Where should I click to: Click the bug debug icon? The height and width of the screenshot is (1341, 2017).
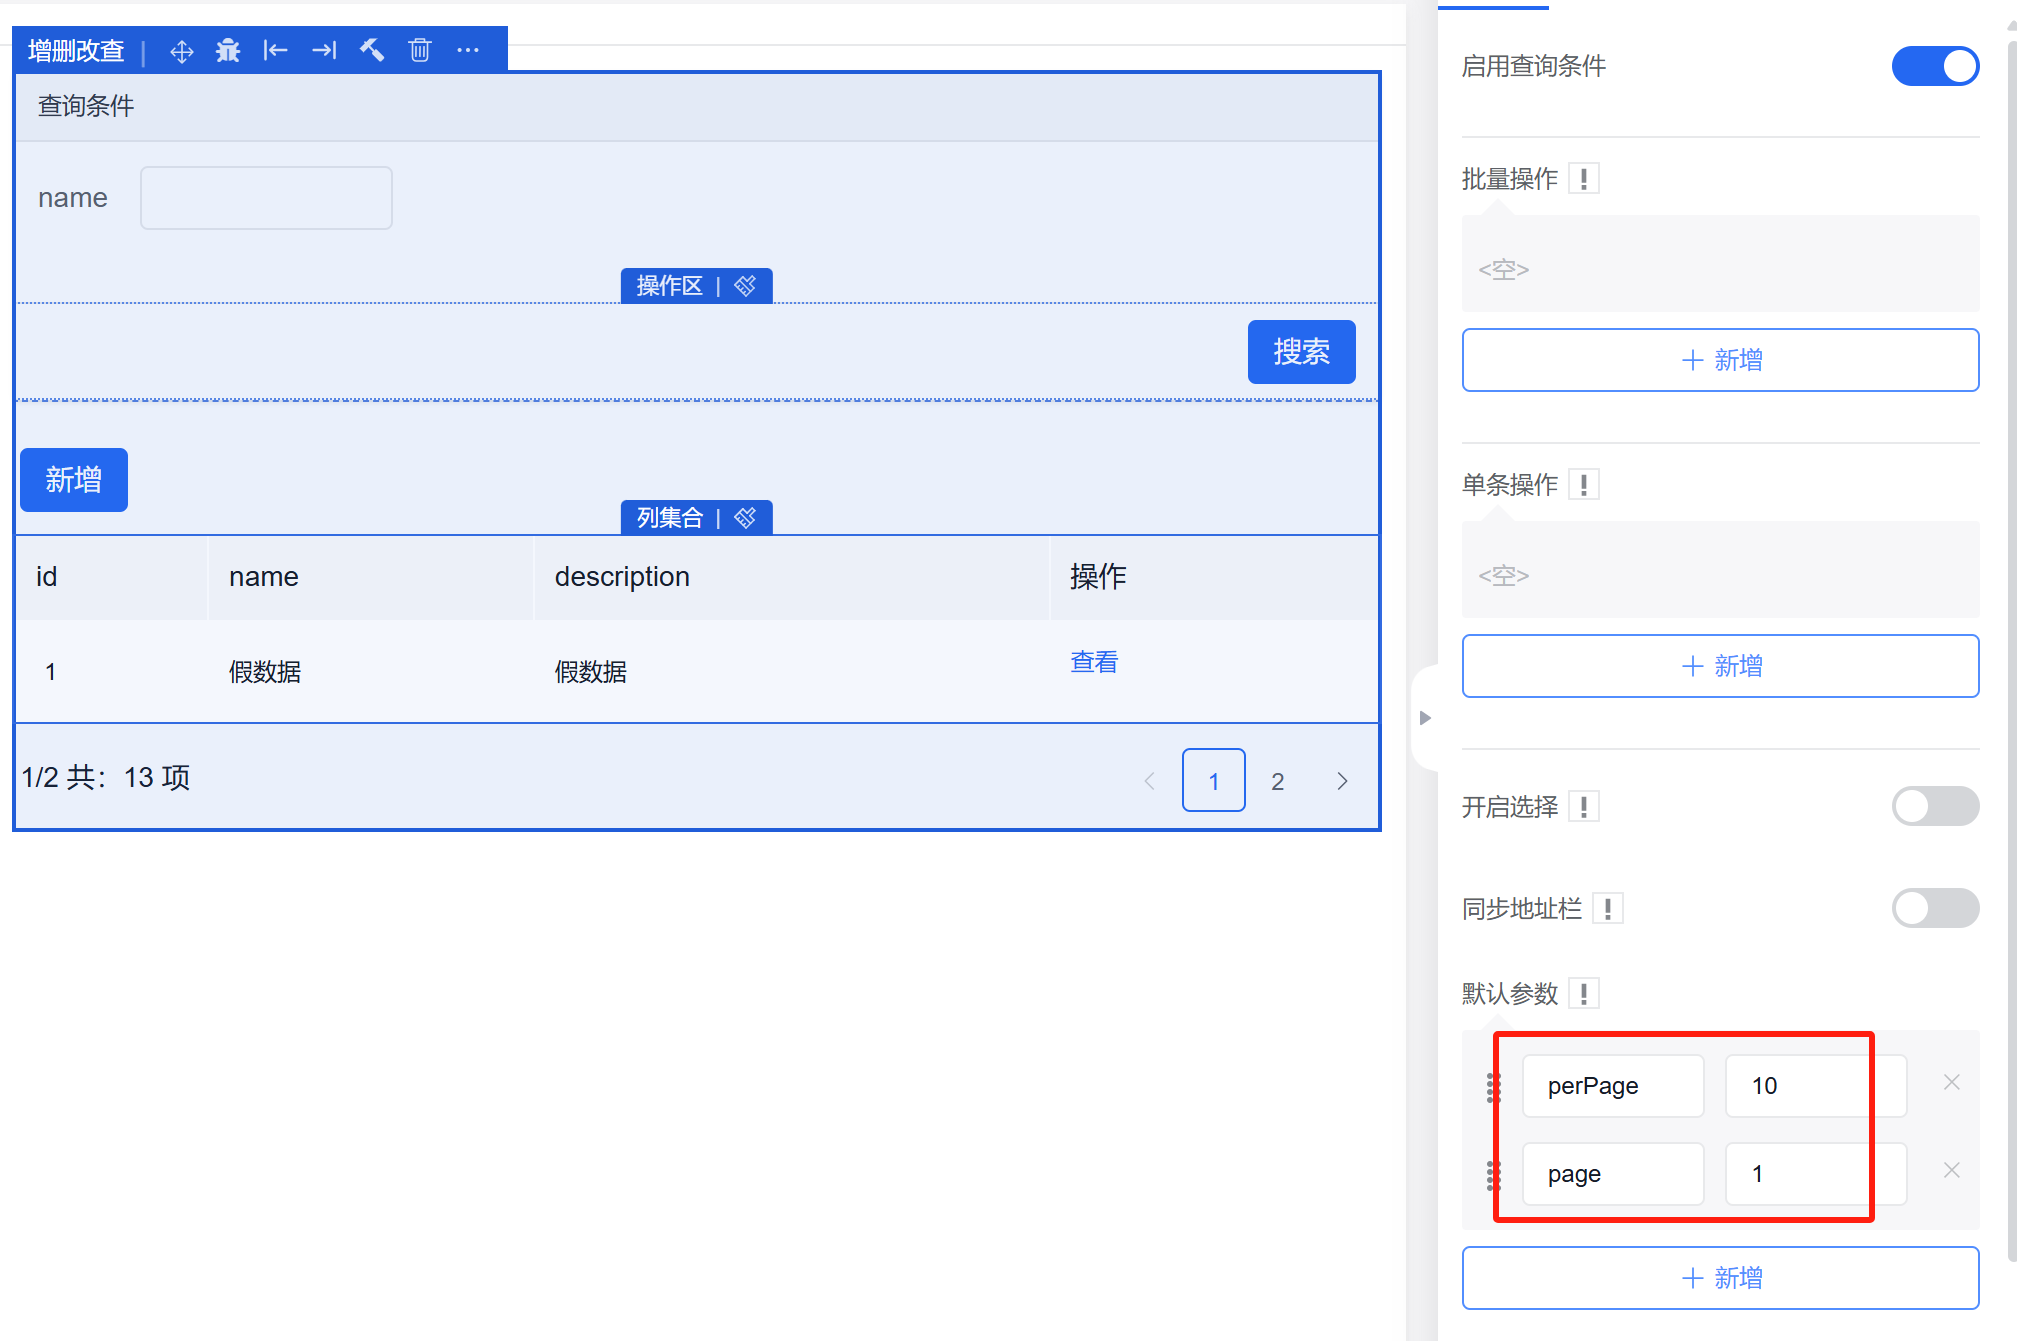point(228,51)
